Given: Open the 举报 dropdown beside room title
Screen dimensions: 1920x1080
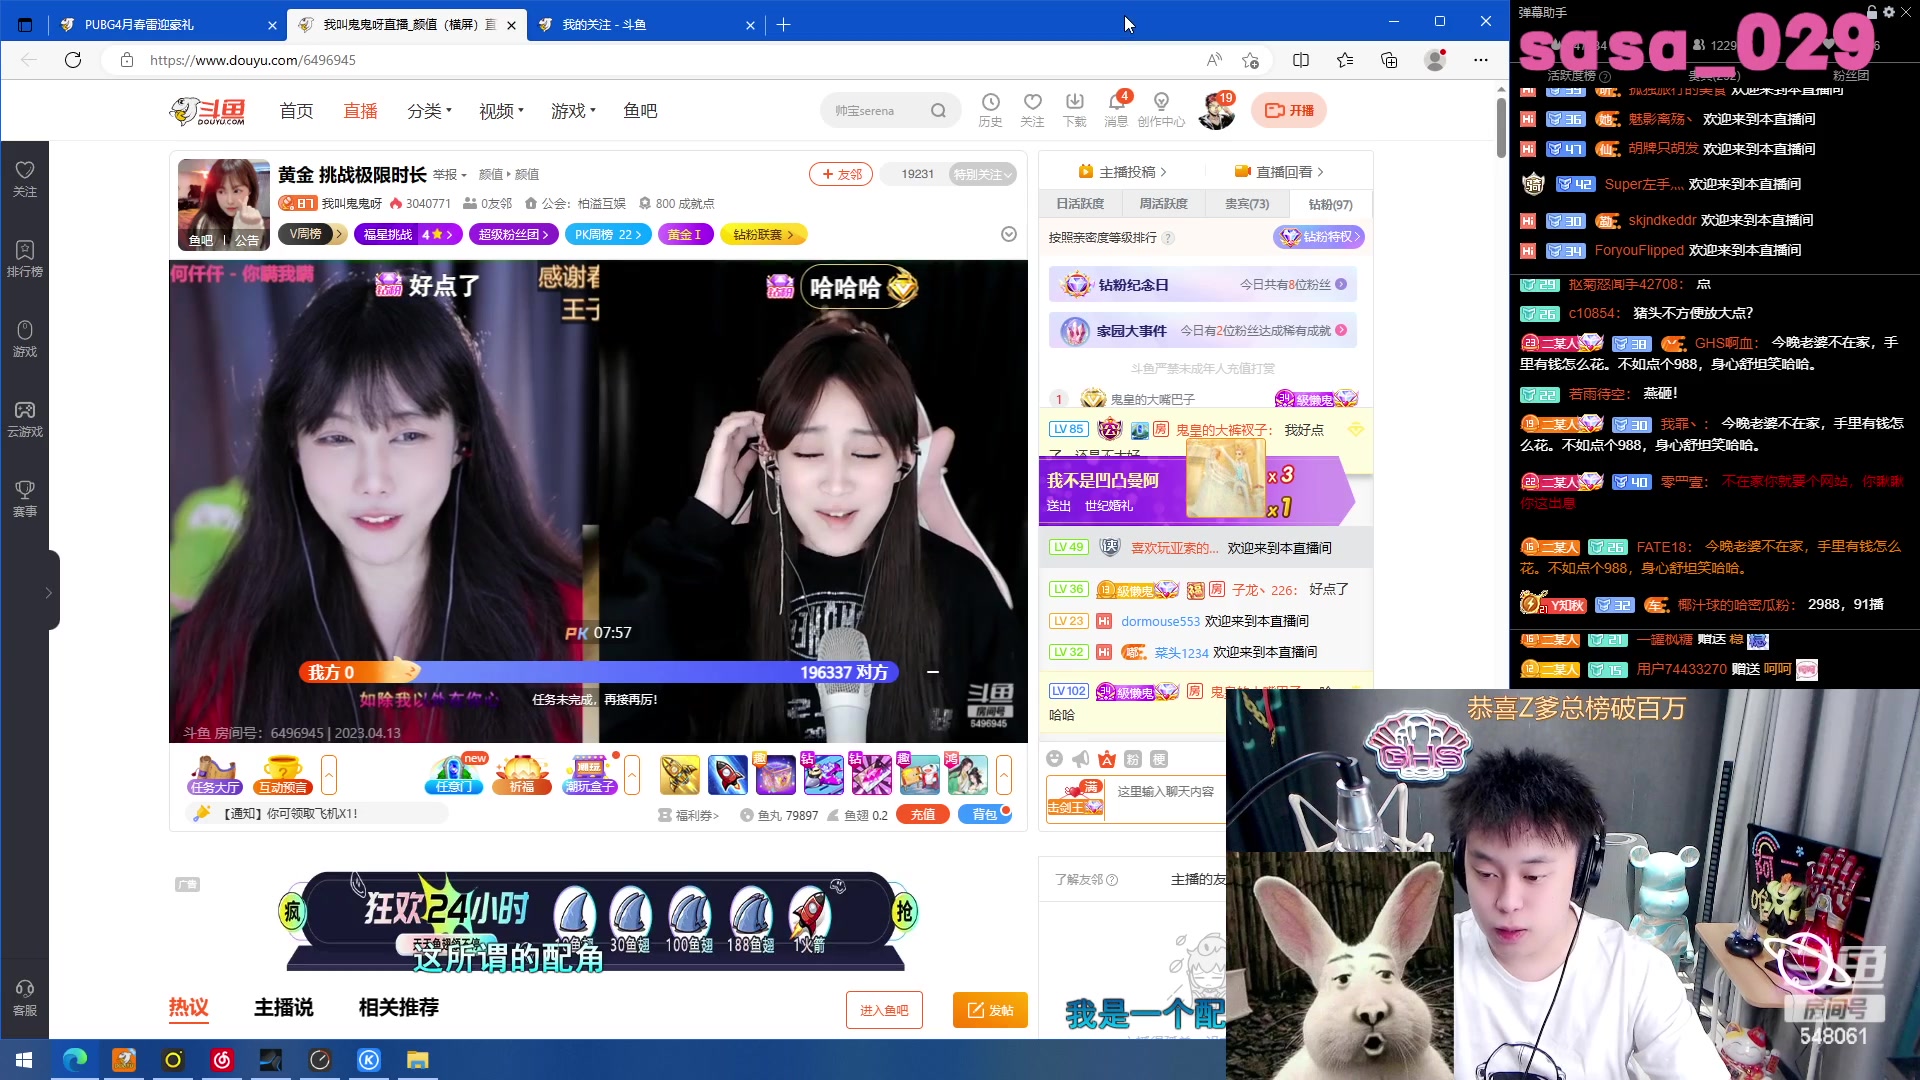Looking at the screenshot, I should pos(449,174).
